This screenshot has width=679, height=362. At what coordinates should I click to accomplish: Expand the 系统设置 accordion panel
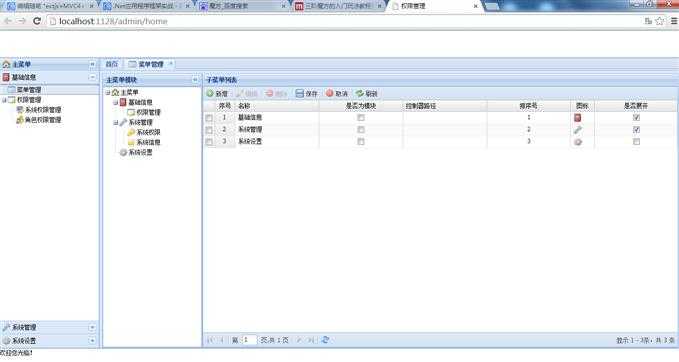(x=92, y=341)
